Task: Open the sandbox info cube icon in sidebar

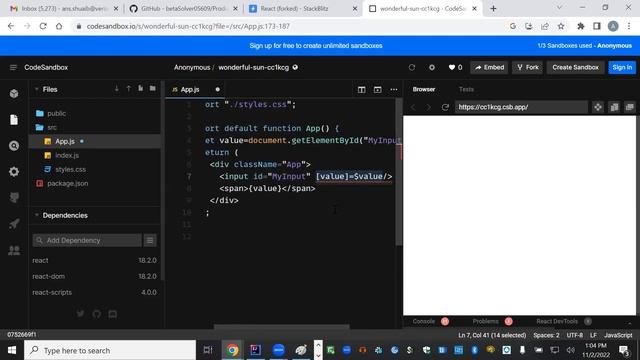Action: [14, 93]
